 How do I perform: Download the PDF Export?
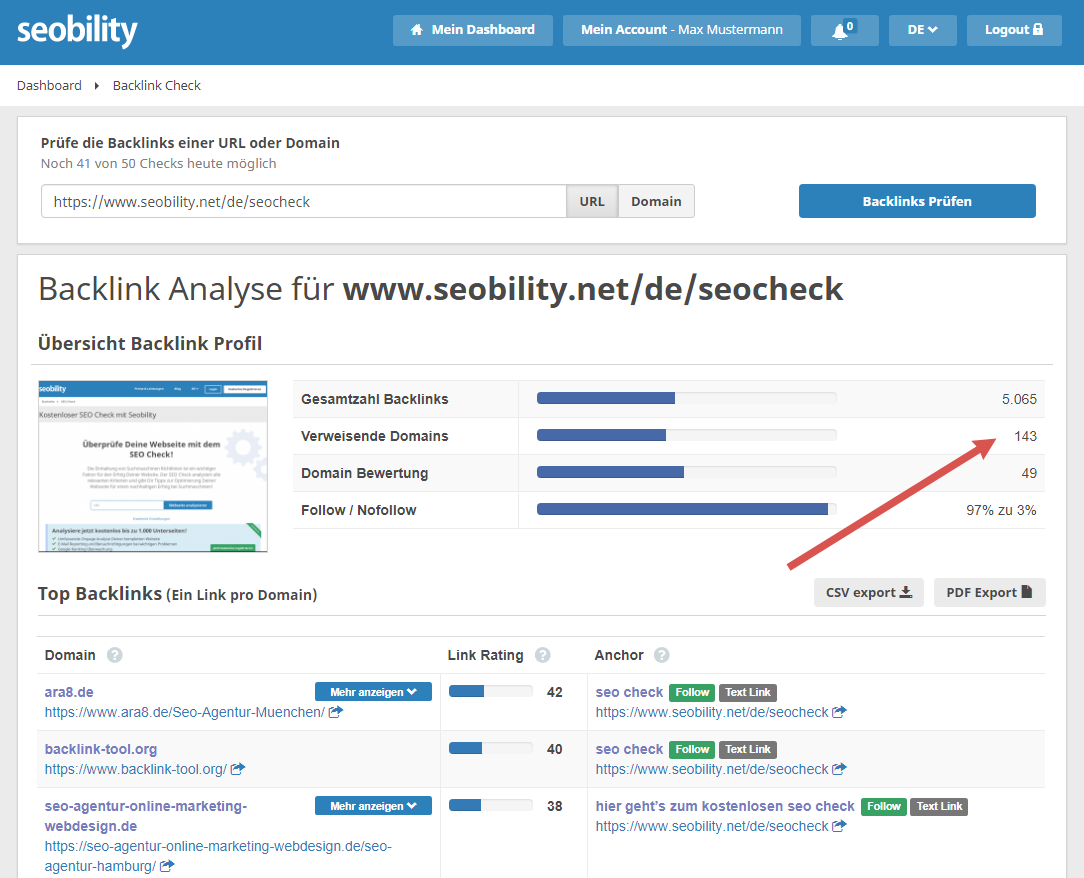tap(989, 592)
